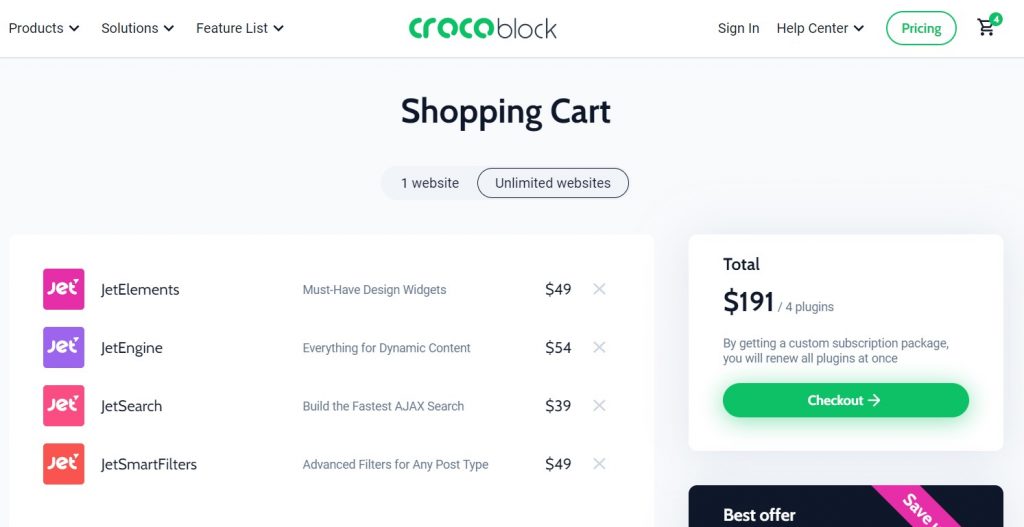Select the Unlimited websites option
This screenshot has width=1024, height=527.
click(x=552, y=183)
